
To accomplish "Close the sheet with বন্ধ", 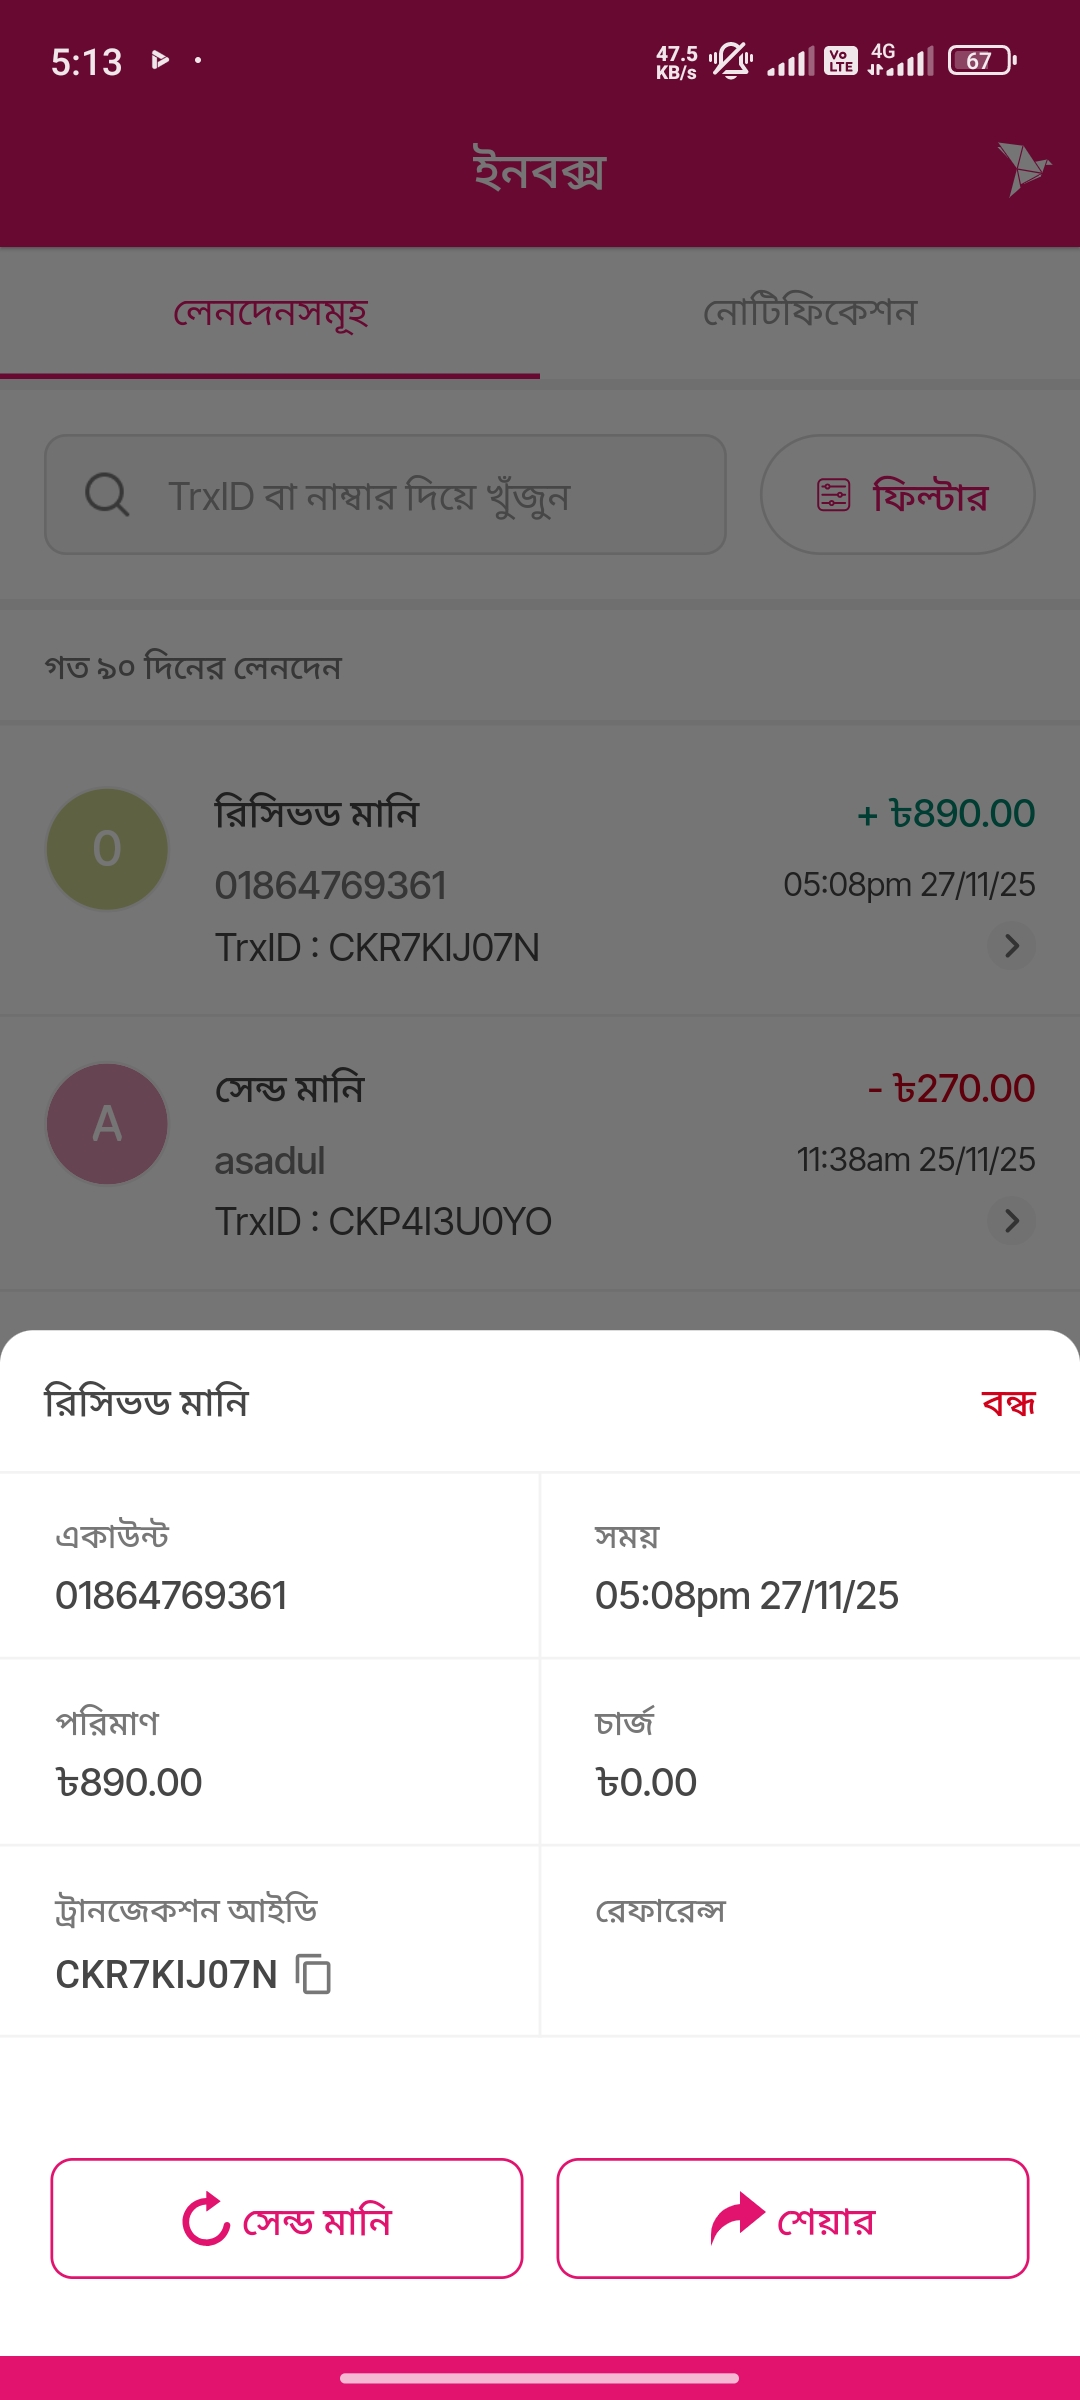I will (1008, 1403).
